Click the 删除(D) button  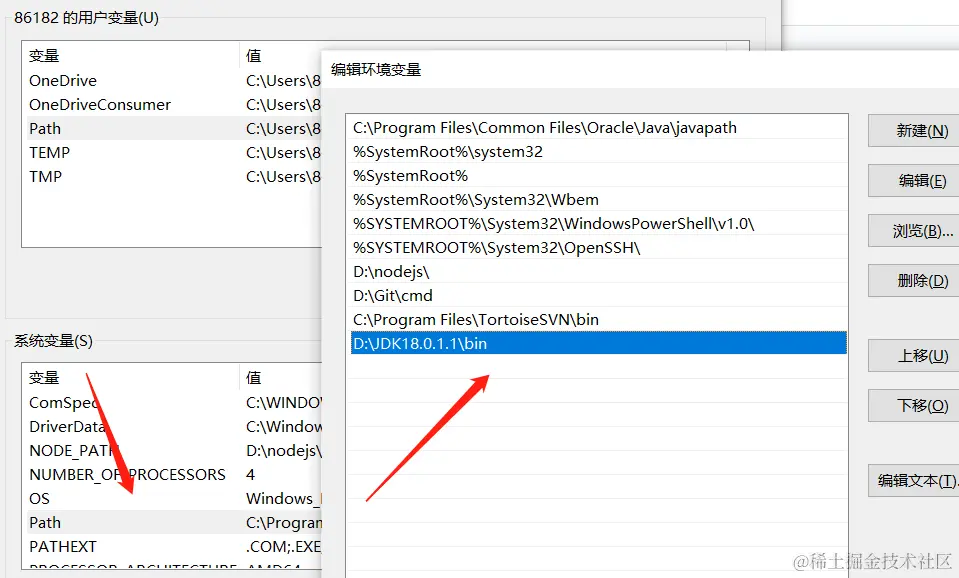(x=914, y=281)
